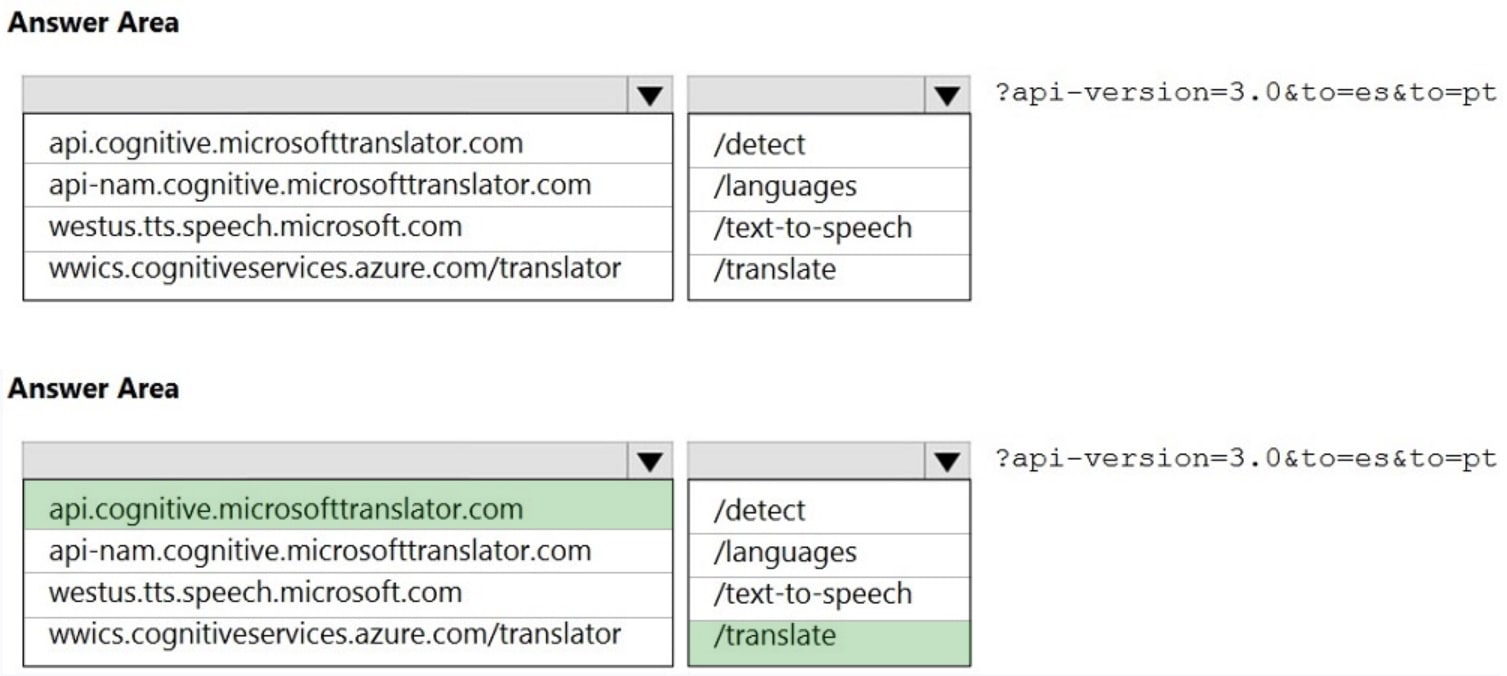Open the first endpoint dropdown arrow
This screenshot has width=1507, height=676.
tap(651, 95)
